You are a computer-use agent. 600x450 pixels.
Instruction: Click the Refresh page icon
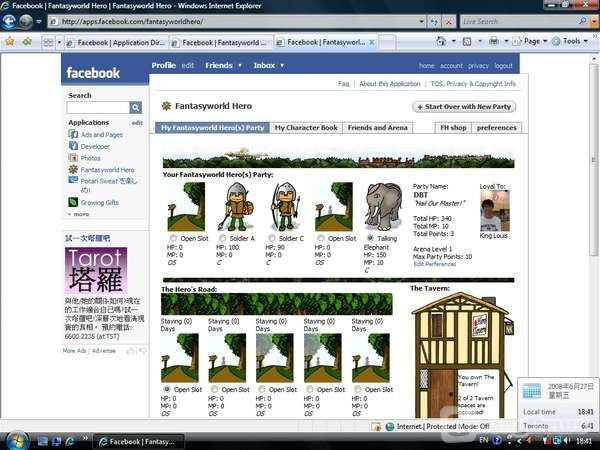[x=434, y=21]
